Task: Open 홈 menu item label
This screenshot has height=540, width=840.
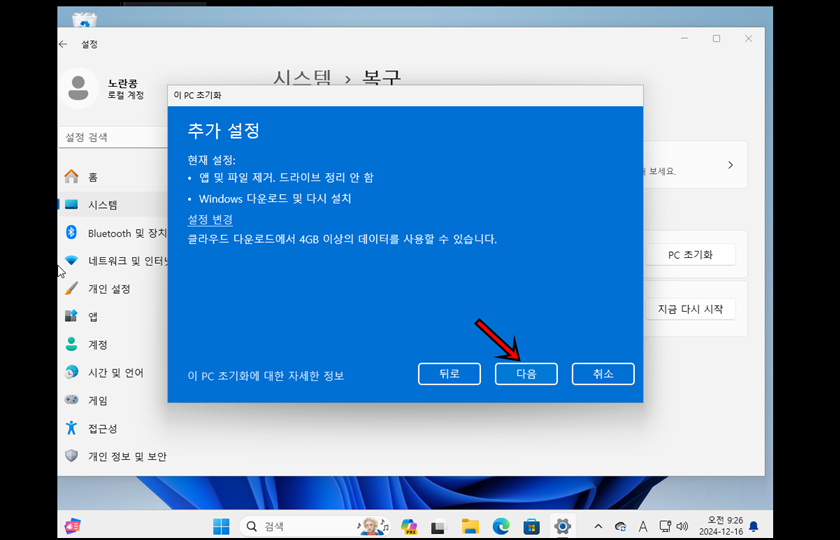Action: (93, 177)
